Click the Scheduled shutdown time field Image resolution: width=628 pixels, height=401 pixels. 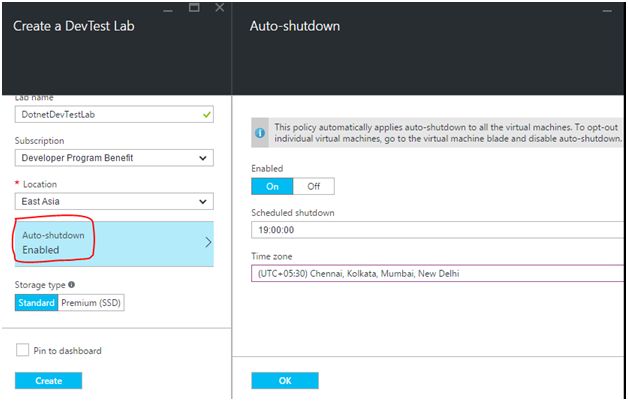(x=437, y=230)
